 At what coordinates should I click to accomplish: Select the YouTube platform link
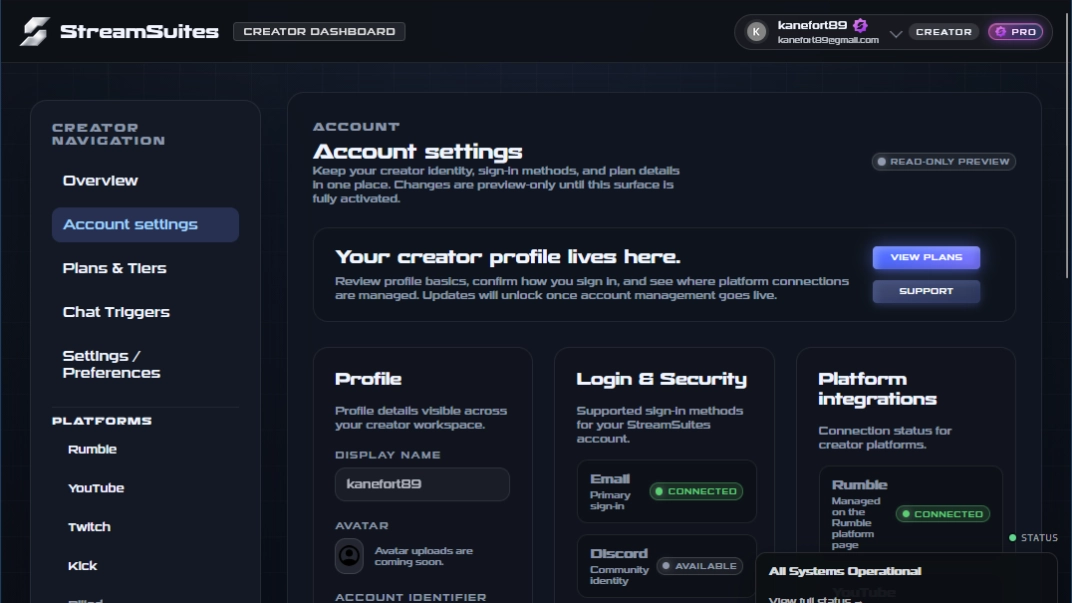[x=96, y=488]
